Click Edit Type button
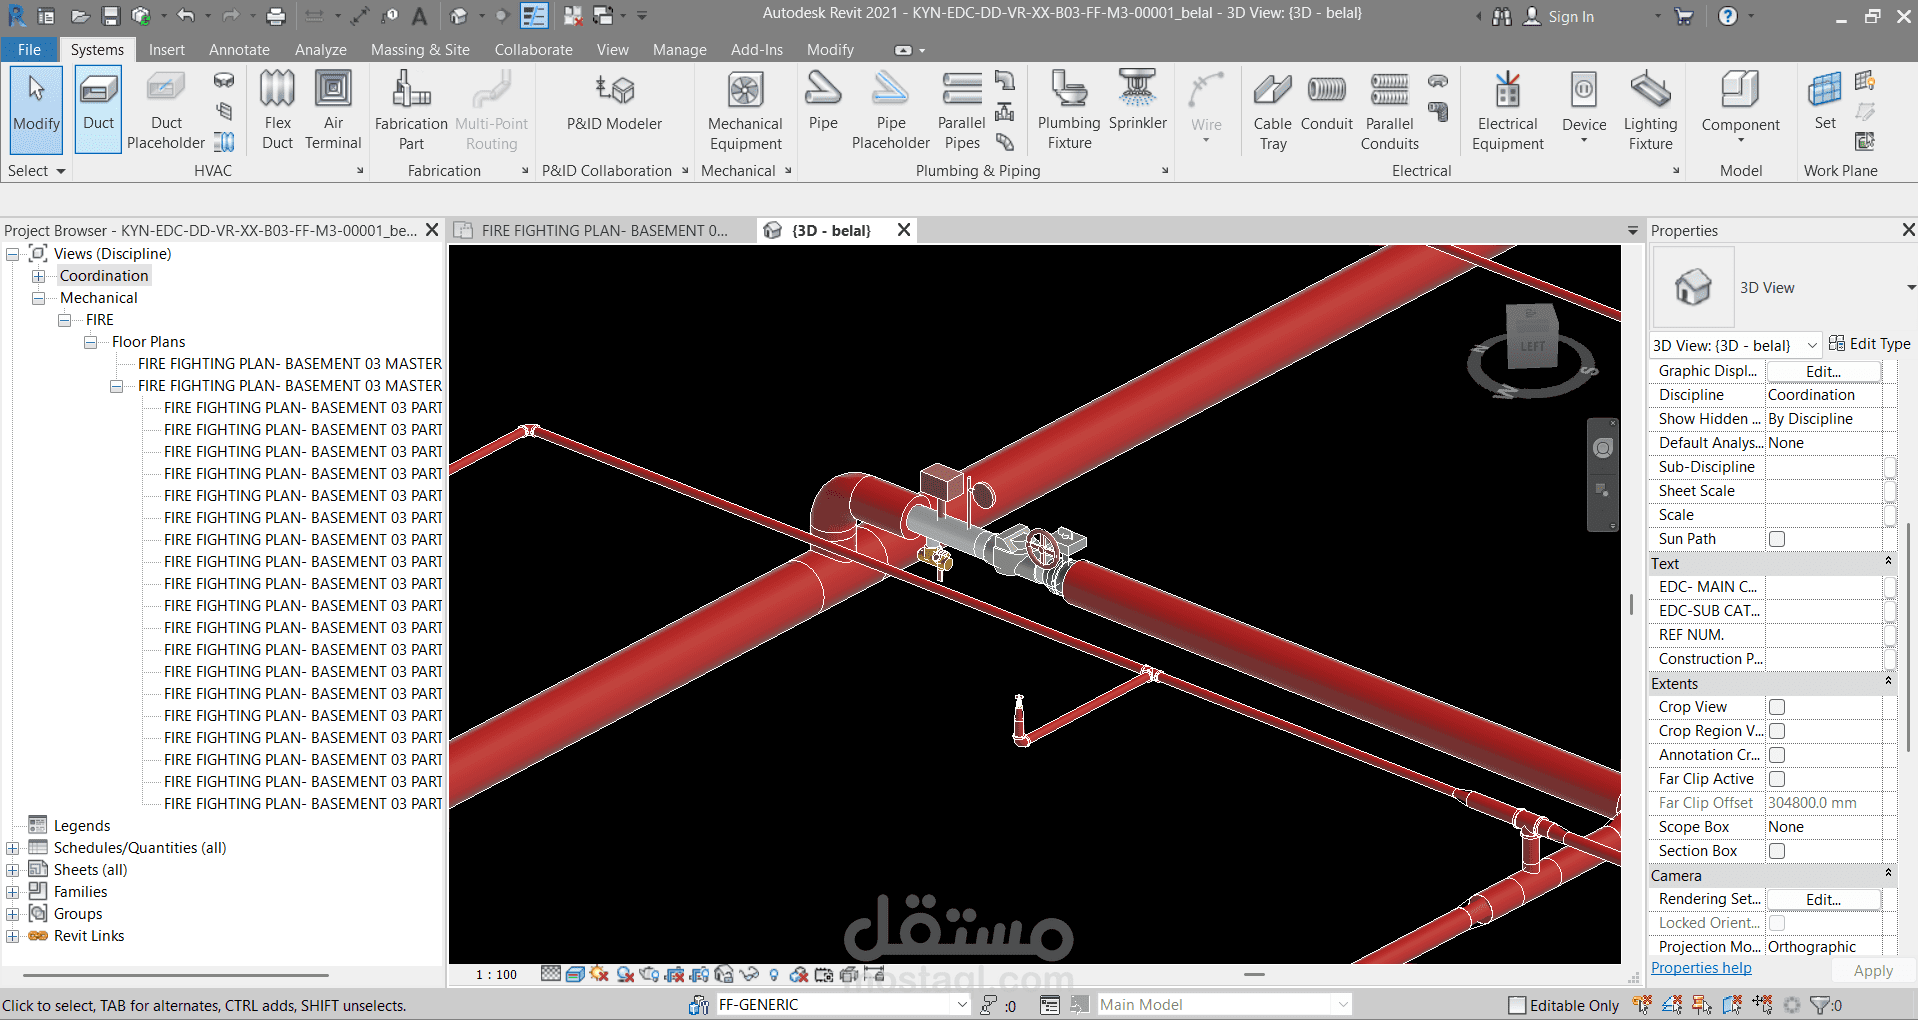The height and width of the screenshot is (1020, 1918). point(1869,343)
